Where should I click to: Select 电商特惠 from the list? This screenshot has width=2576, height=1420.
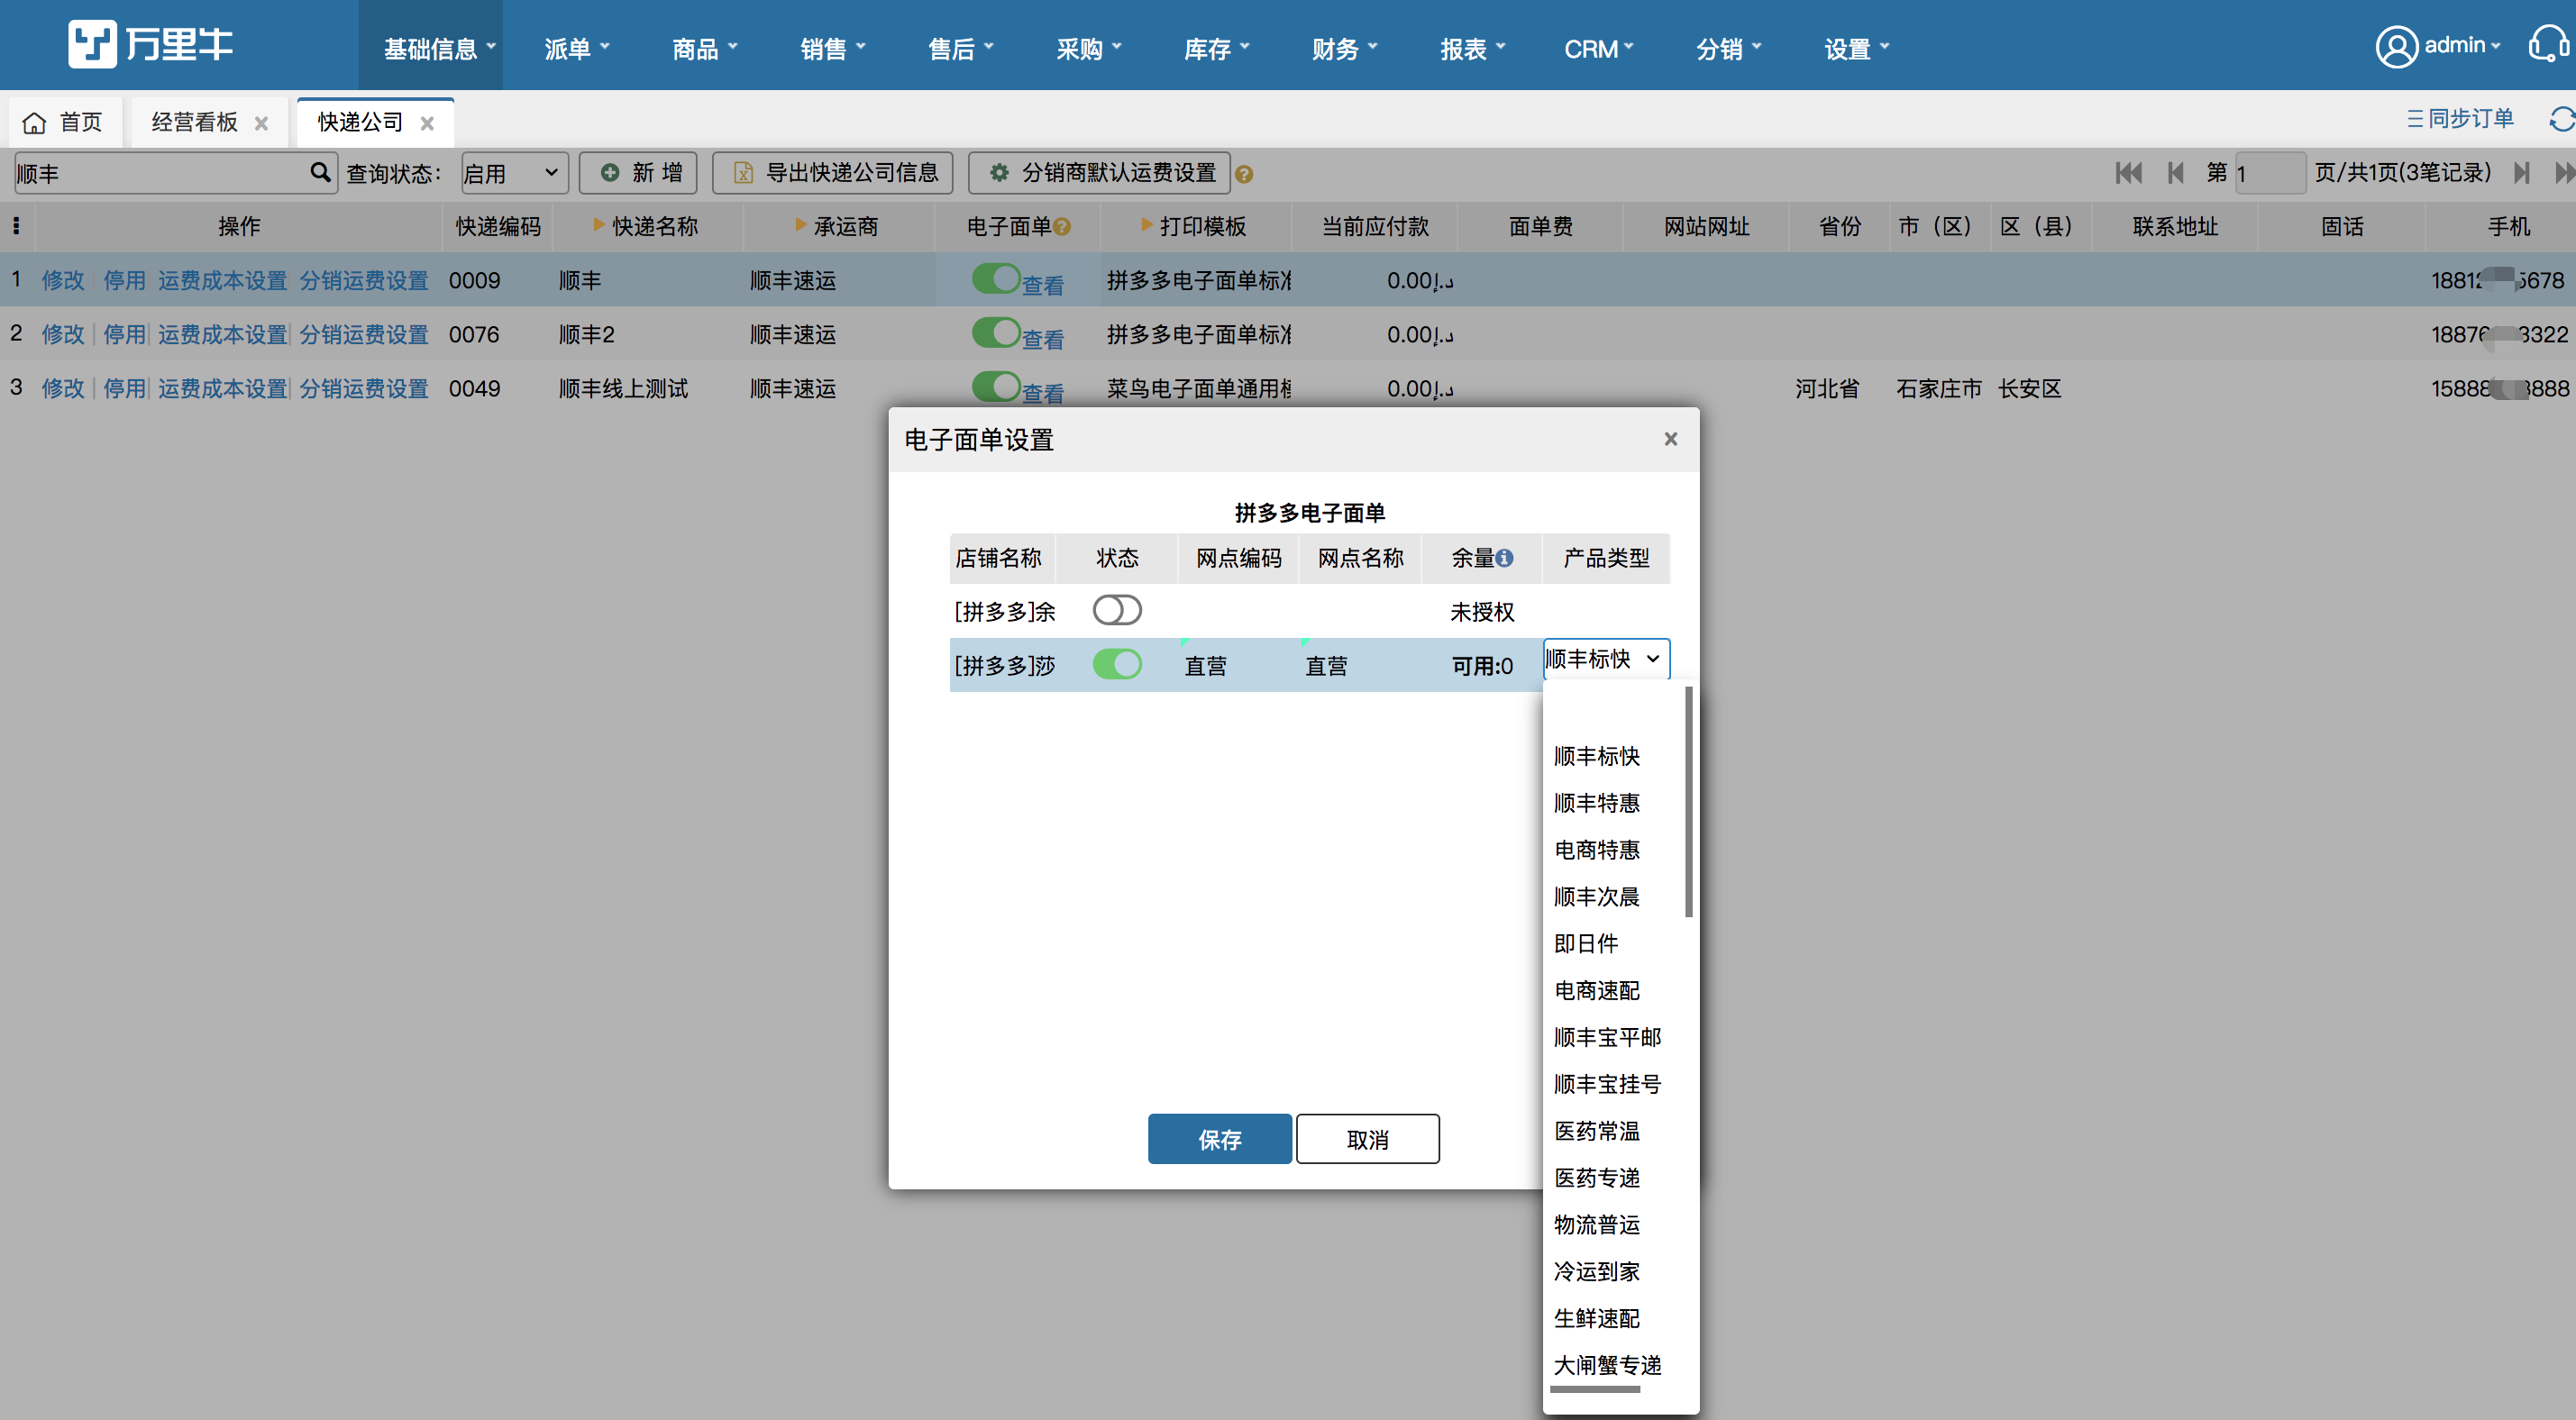click(x=1597, y=850)
